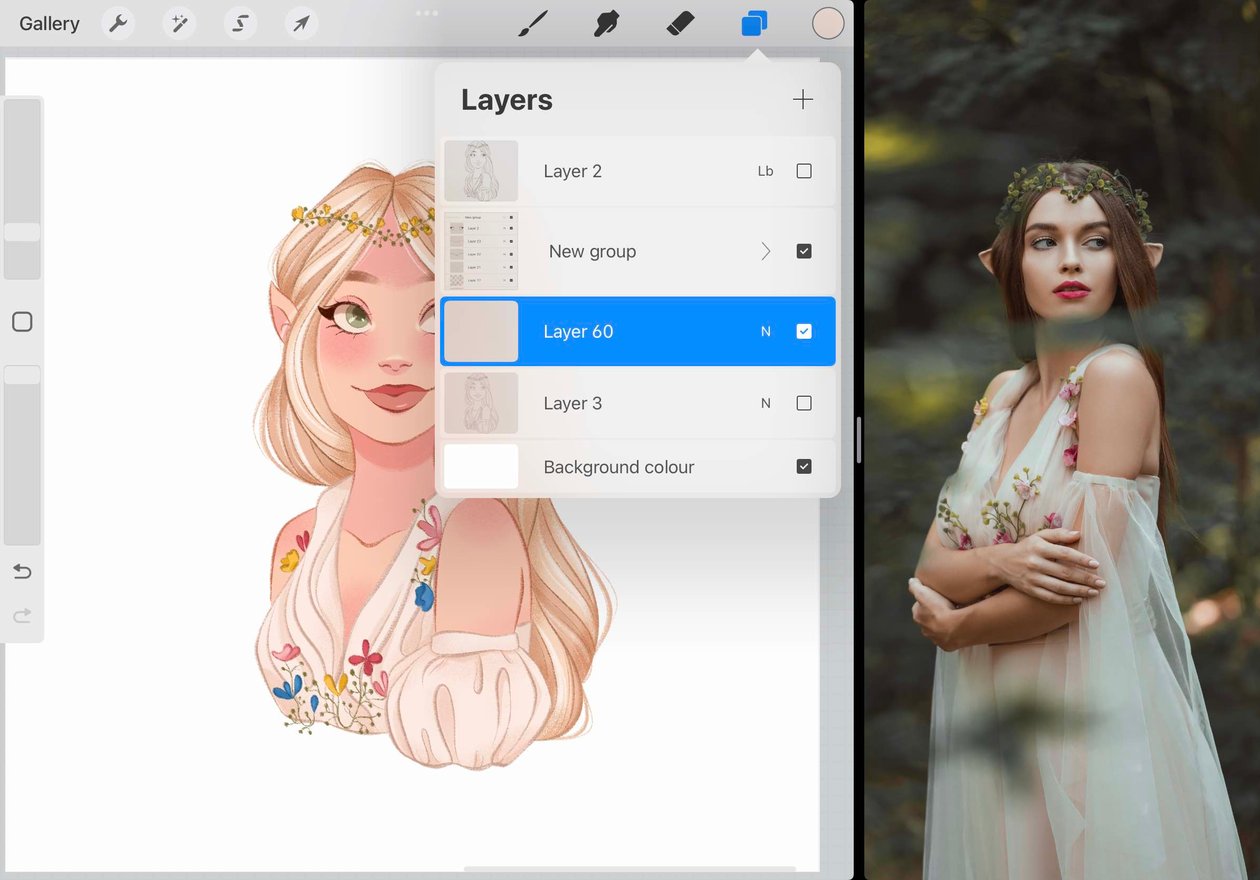Tap the Background colour label
This screenshot has height=880, width=1260.
point(619,467)
